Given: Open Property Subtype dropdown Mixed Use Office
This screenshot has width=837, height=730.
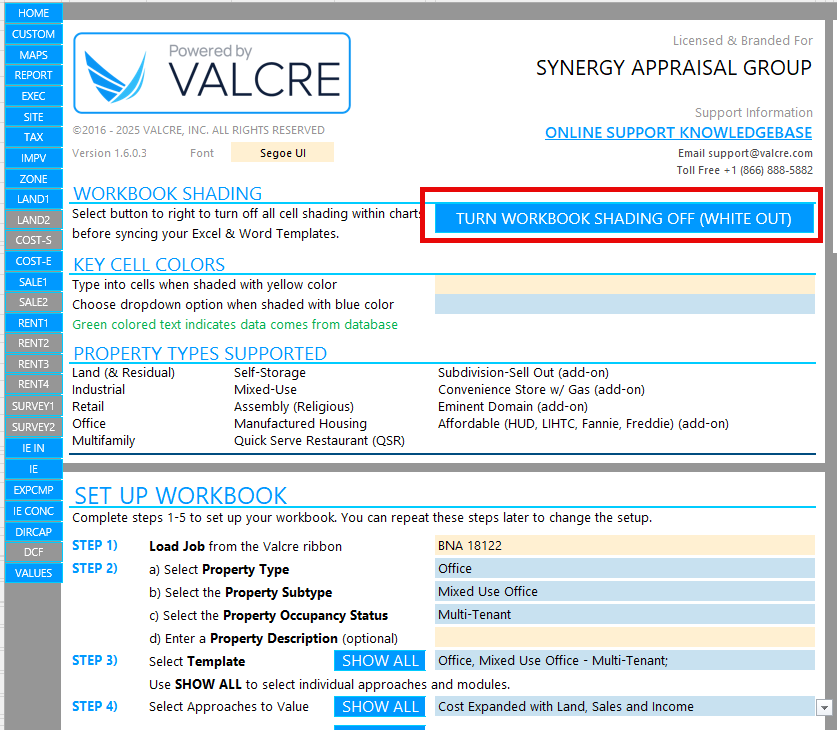Looking at the screenshot, I should [625, 591].
